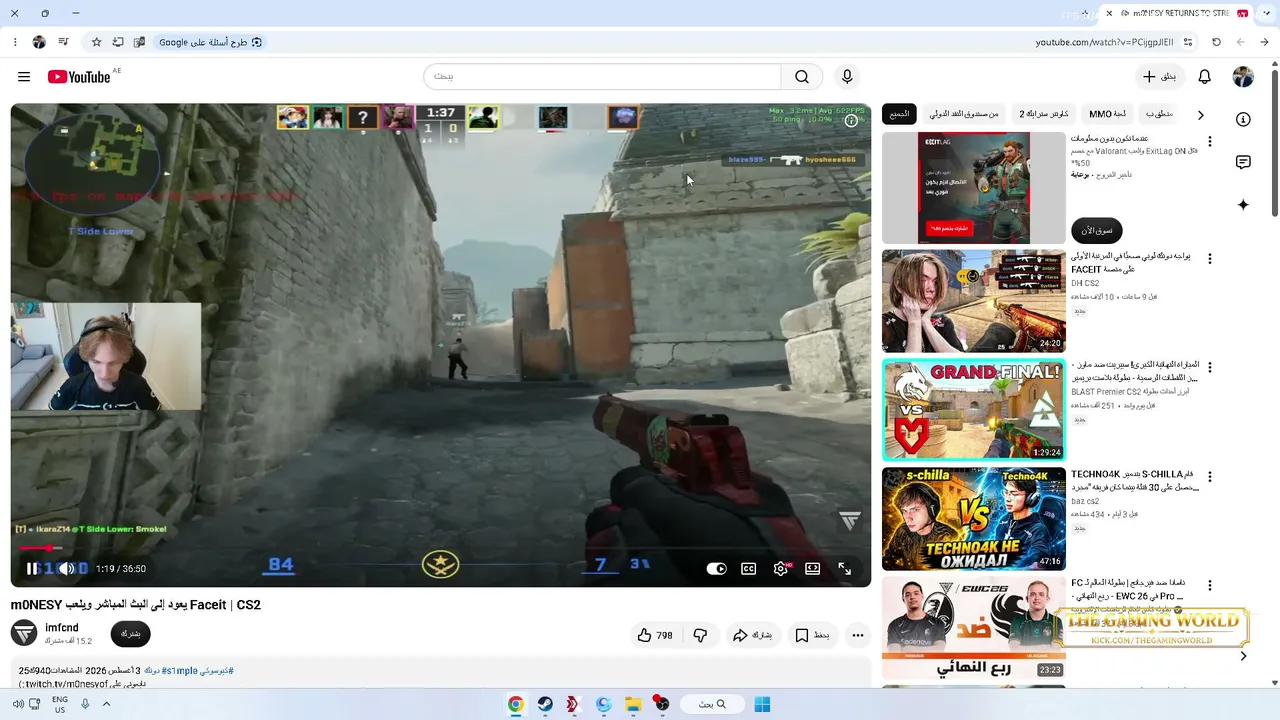
Task: Open the tab search chevron in the tab strip
Action: [x=1264, y=13]
